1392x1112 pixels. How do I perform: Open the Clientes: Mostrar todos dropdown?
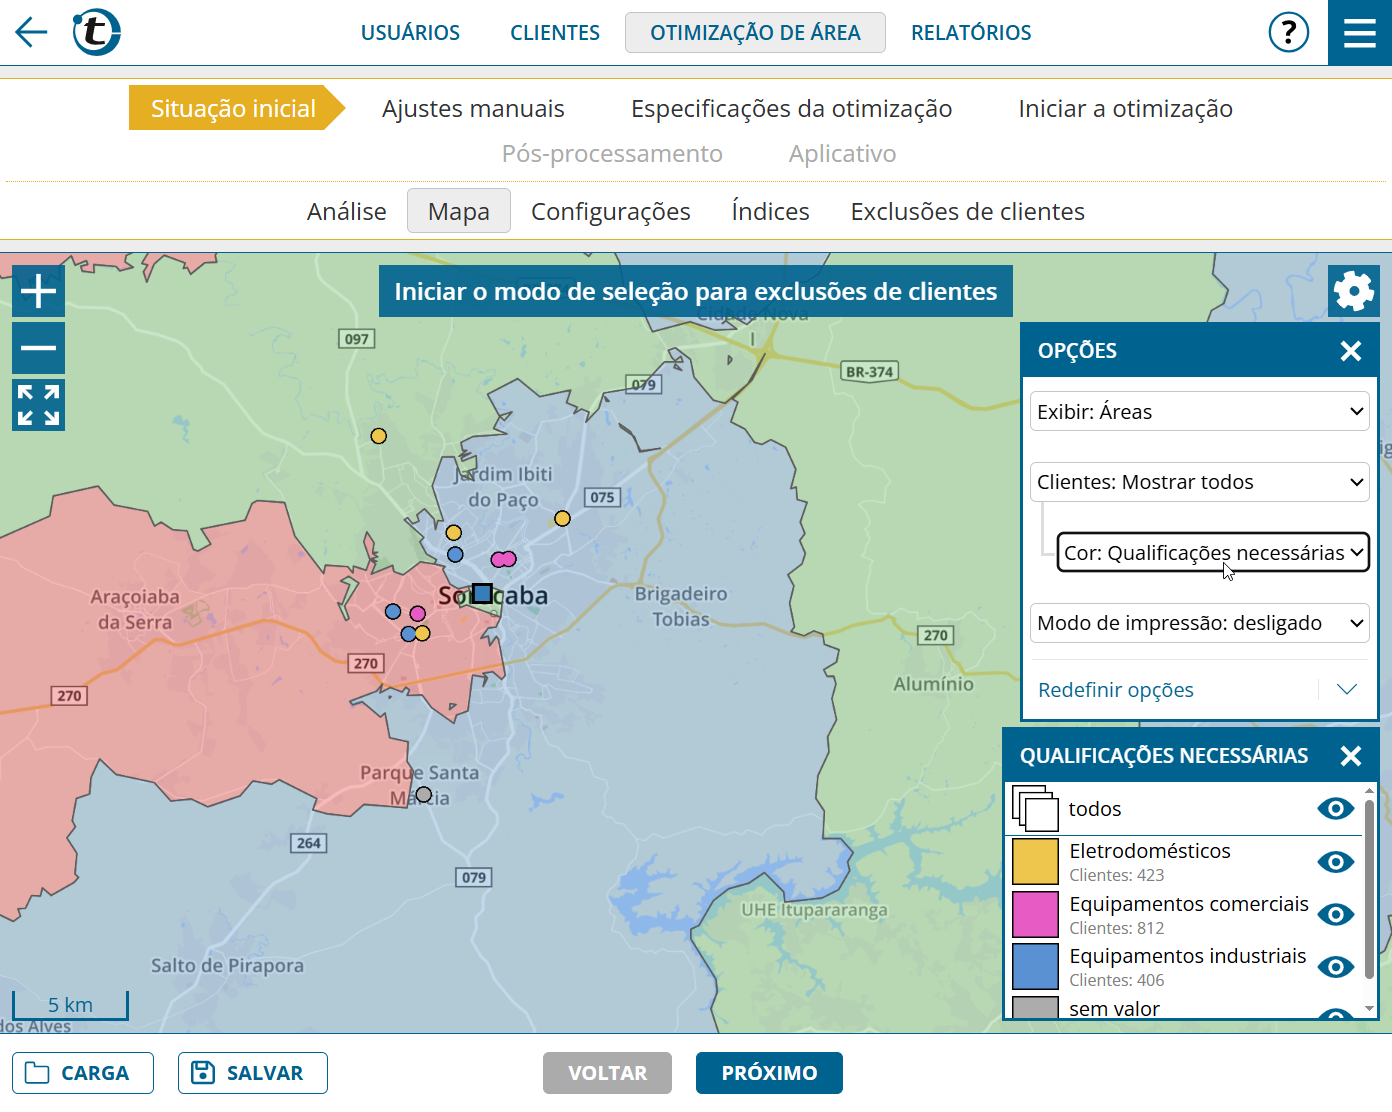(1199, 482)
